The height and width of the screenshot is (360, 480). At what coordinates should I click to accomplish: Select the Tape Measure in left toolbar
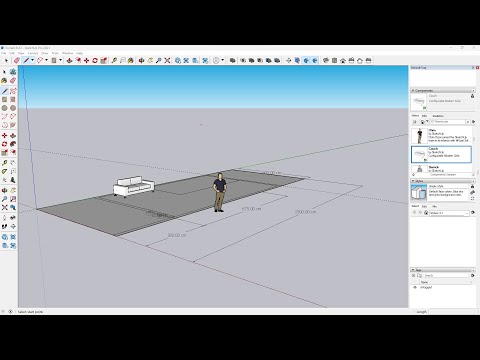tap(4, 163)
